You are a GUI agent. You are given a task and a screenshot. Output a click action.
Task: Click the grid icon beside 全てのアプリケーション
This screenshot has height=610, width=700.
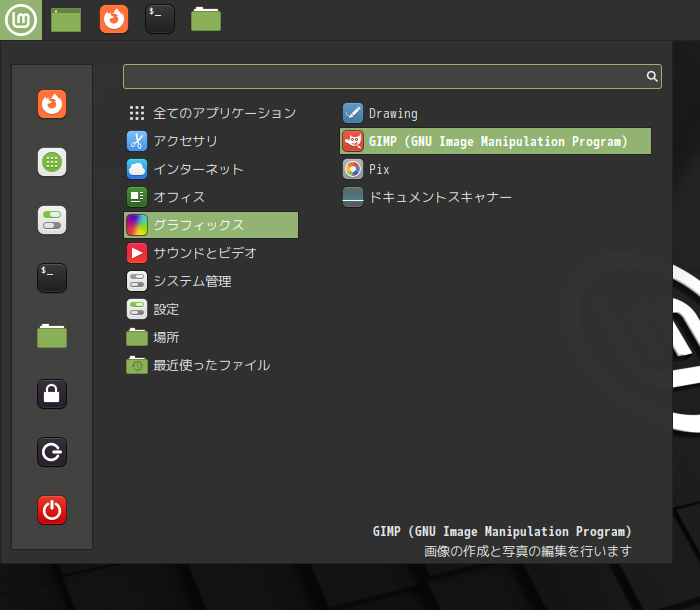click(137, 113)
